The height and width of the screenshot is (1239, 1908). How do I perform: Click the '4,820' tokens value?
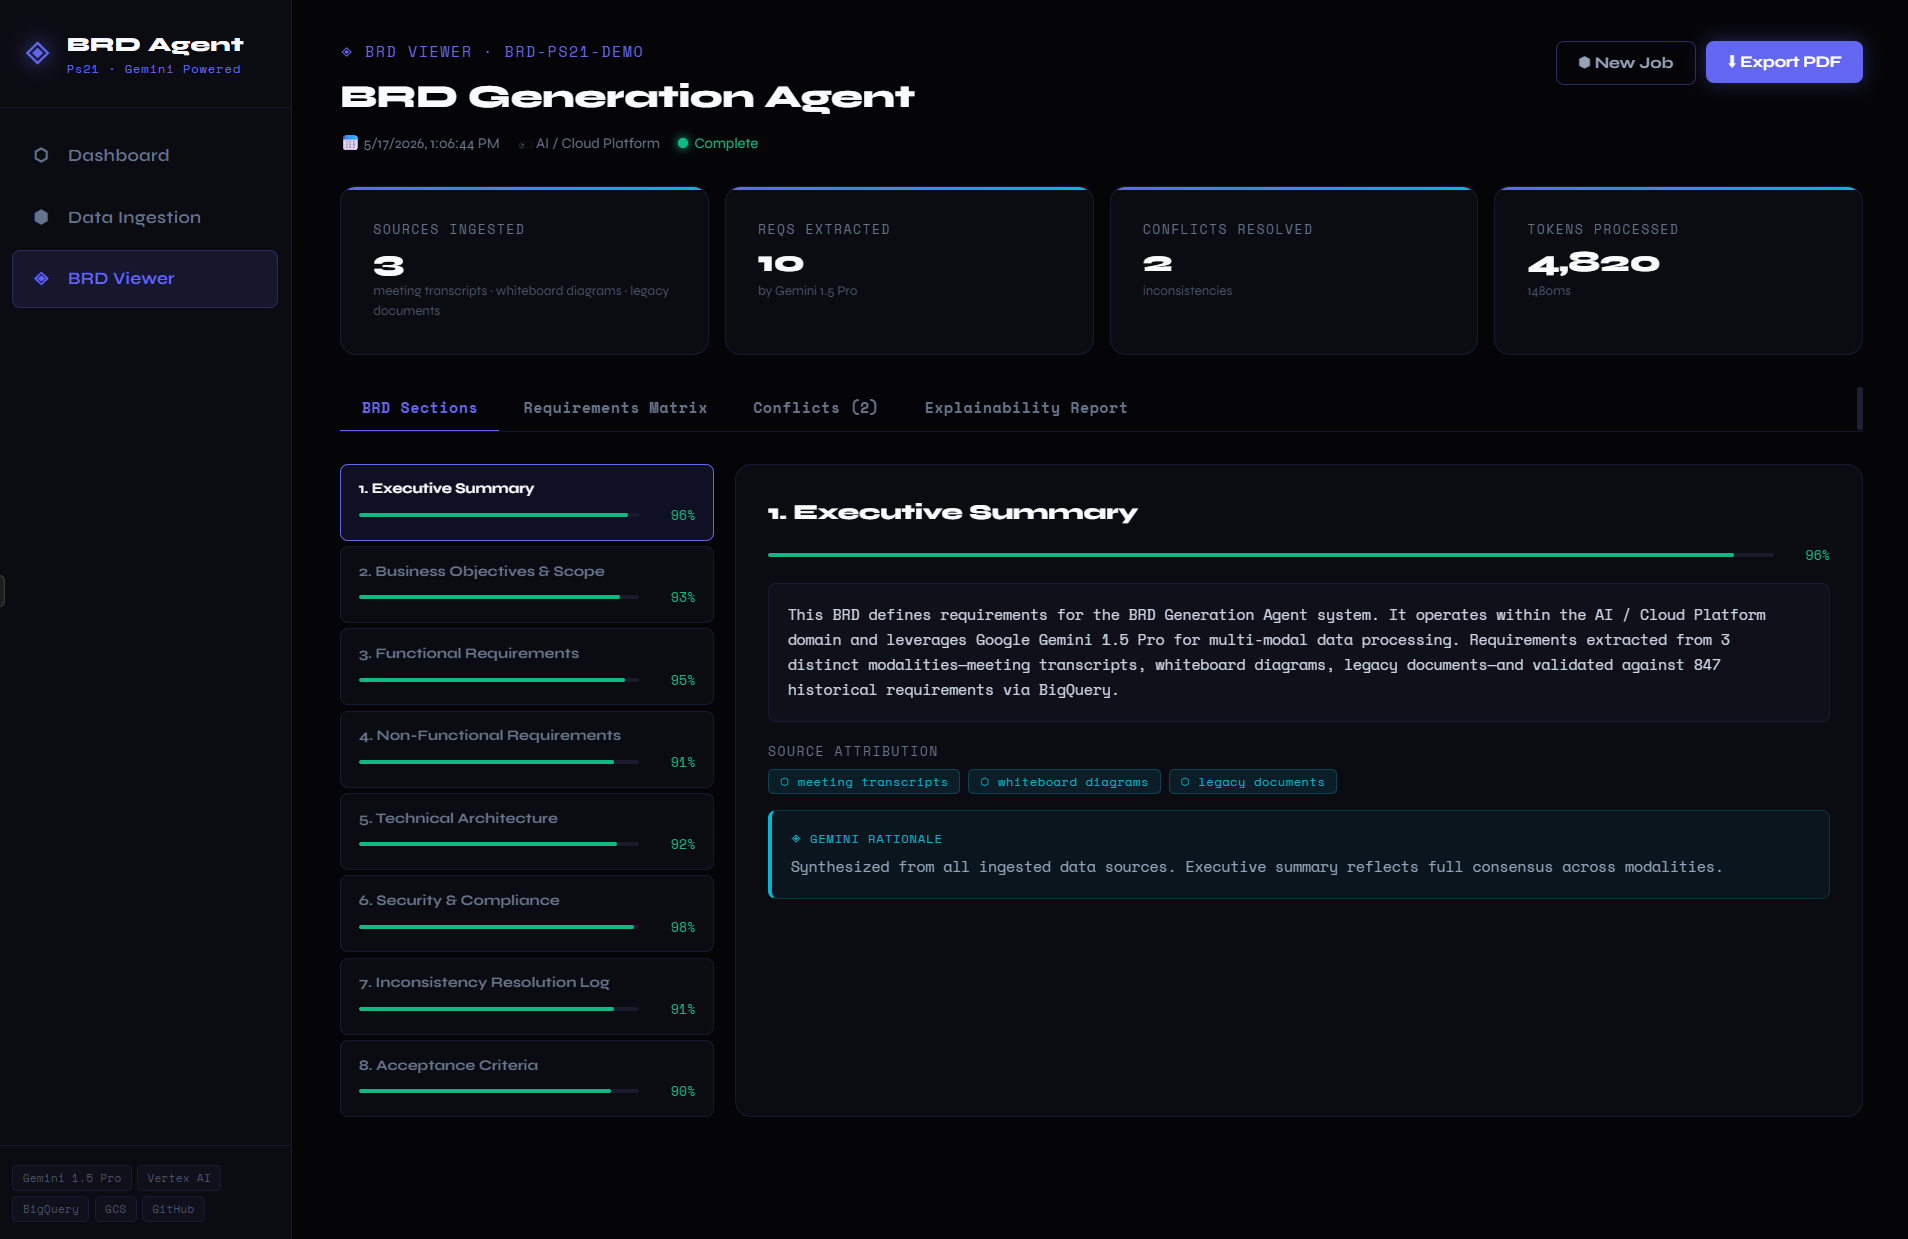(x=1593, y=263)
